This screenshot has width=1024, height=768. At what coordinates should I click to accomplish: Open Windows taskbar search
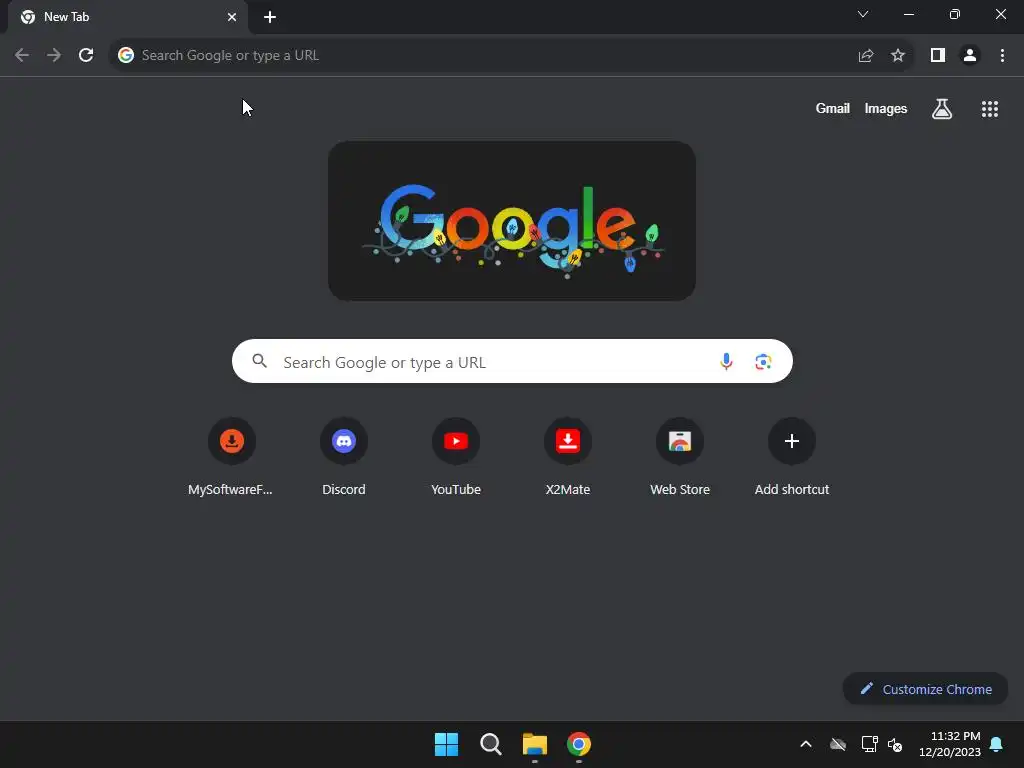pos(490,744)
